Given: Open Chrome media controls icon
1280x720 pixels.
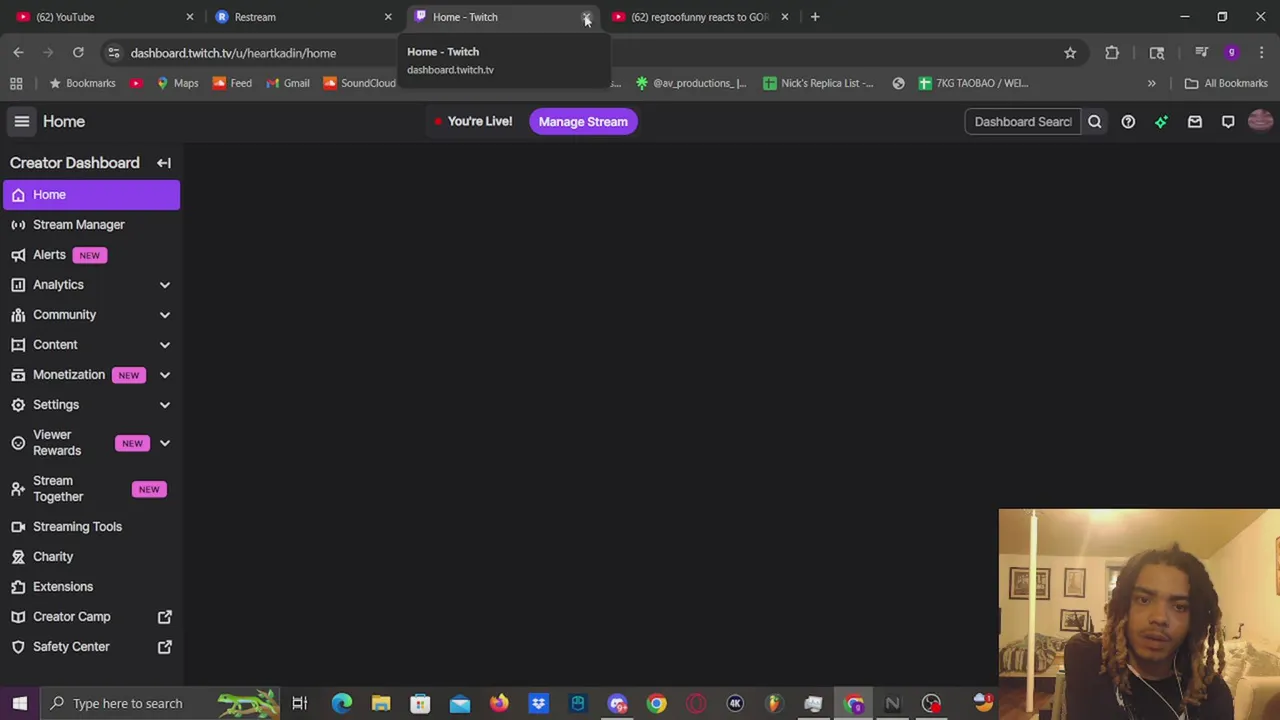Looking at the screenshot, I should point(1201,53).
